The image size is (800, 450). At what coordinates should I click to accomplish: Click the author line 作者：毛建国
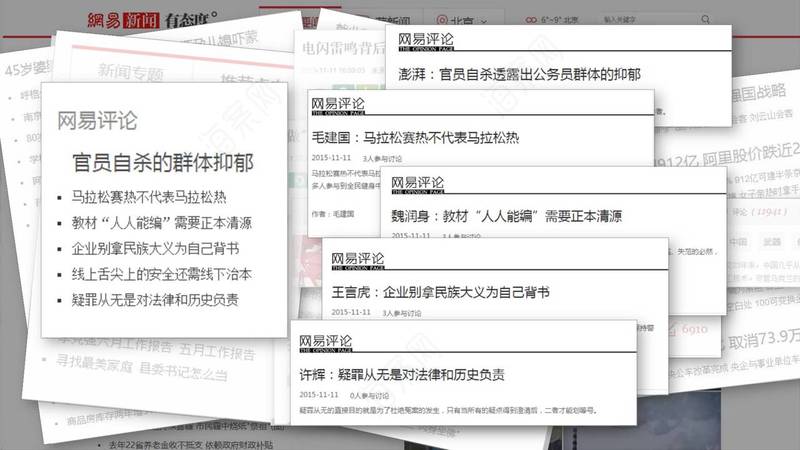[x=333, y=214]
